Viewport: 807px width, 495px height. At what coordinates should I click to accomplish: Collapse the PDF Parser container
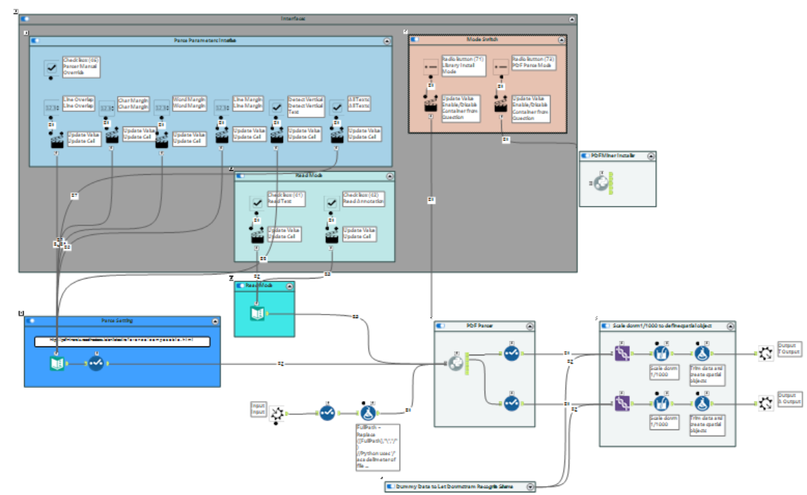coord(530,326)
